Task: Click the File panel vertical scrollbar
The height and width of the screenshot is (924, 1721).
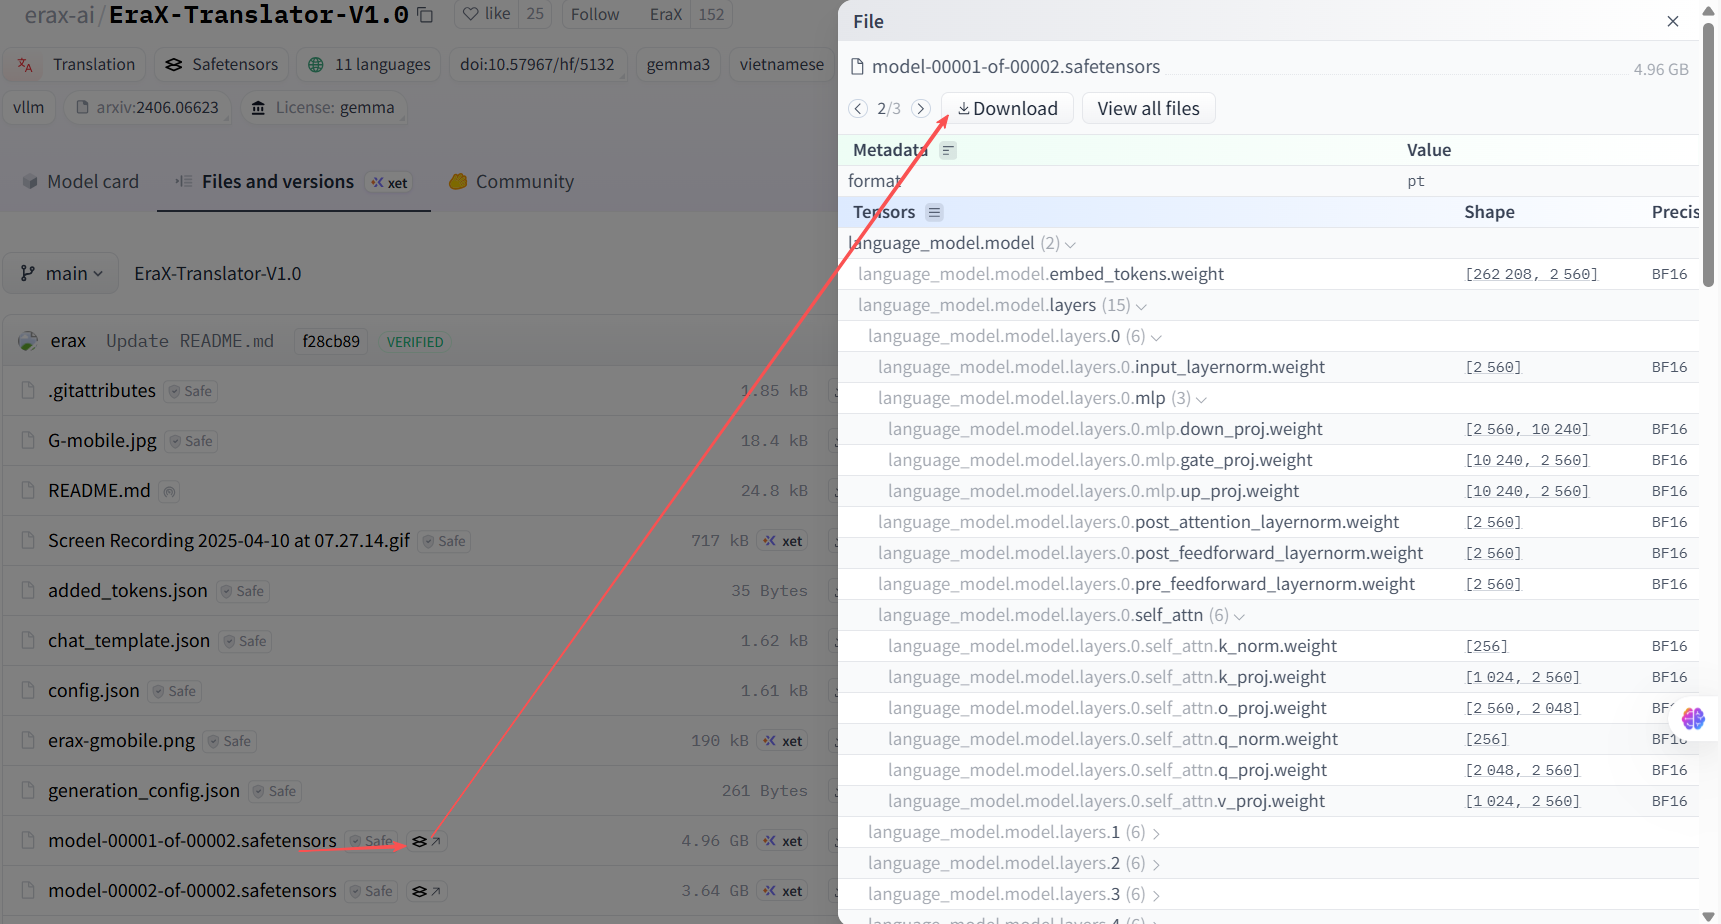Action: [x=1709, y=155]
